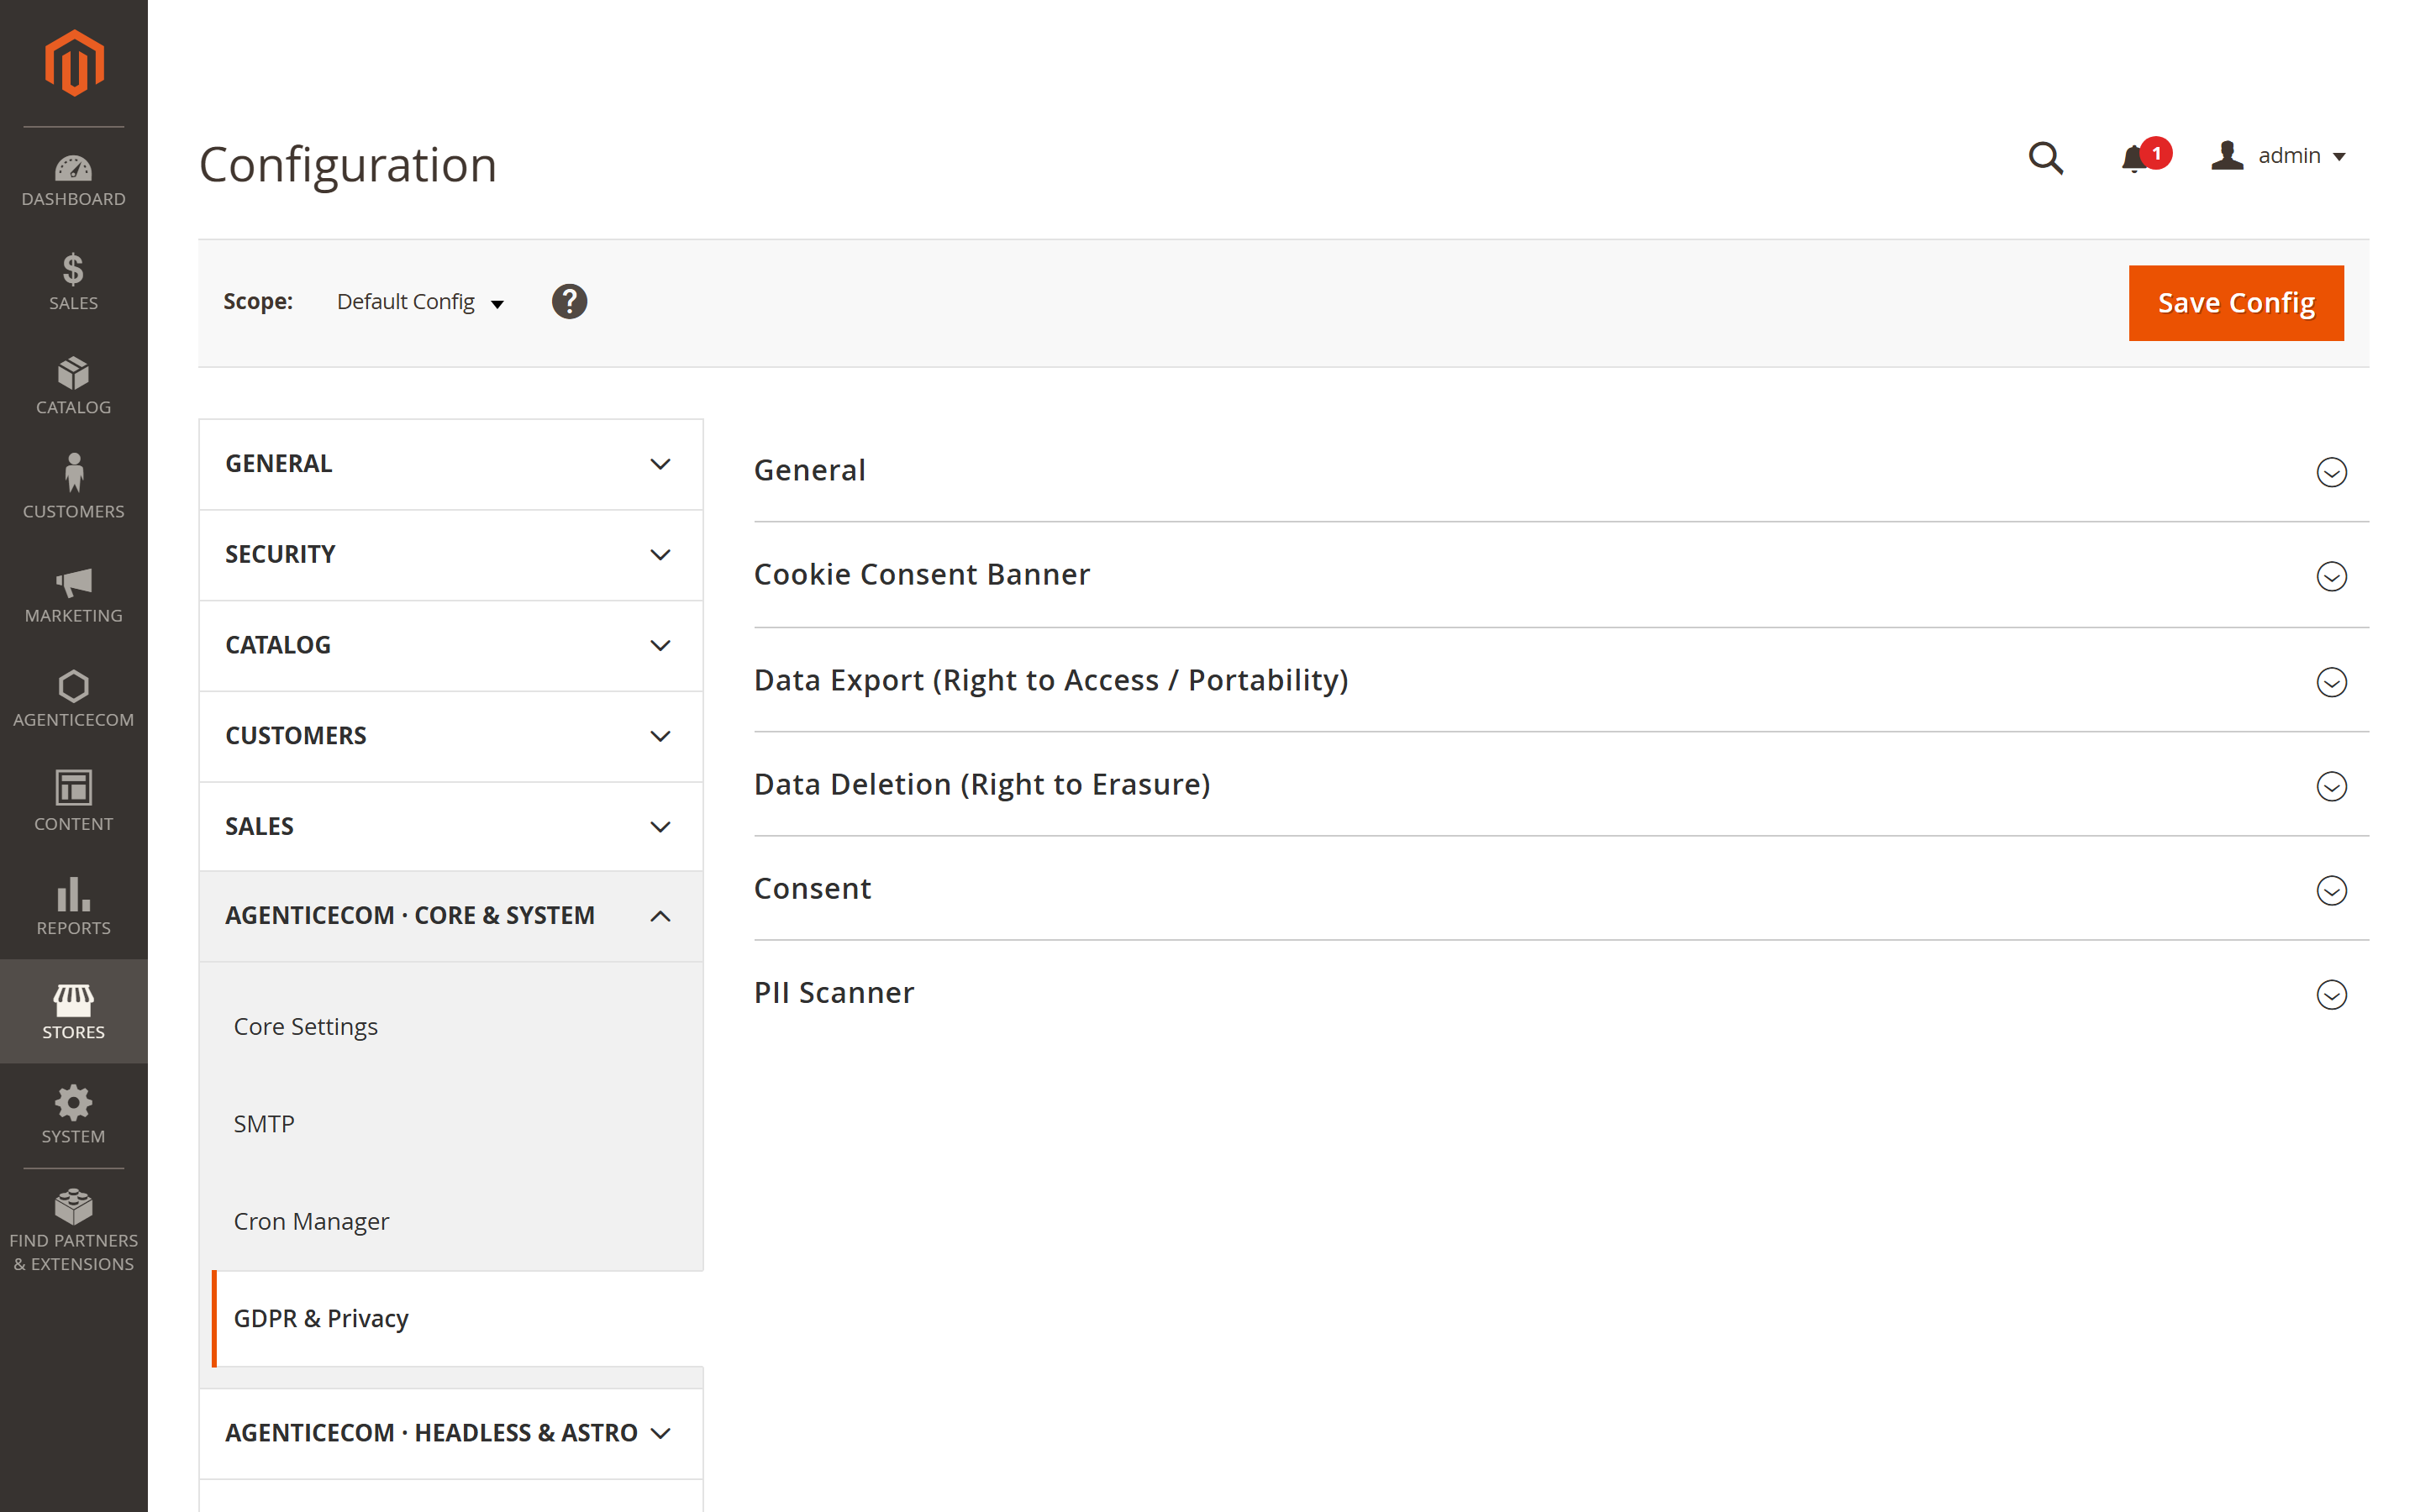Expand the SALES config tab
Image resolution: width=2420 pixels, height=1512 pixels.
(x=450, y=827)
